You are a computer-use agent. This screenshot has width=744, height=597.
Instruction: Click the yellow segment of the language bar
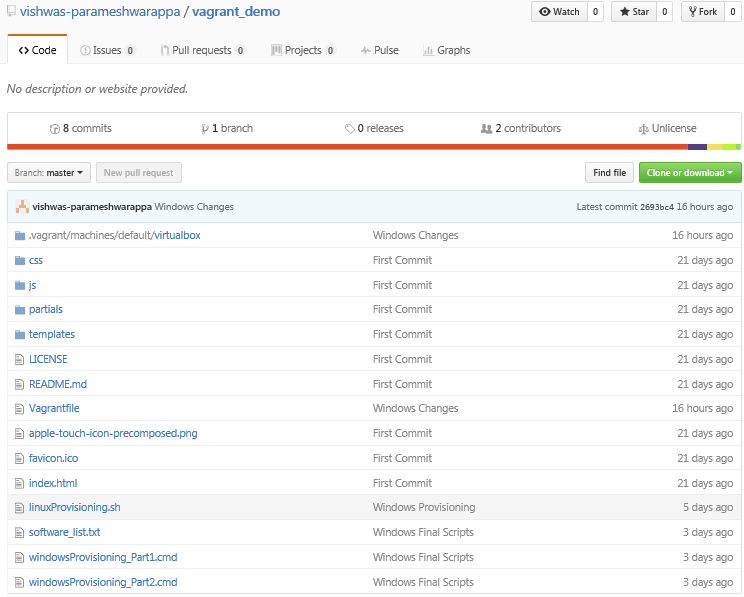click(715, 147)
